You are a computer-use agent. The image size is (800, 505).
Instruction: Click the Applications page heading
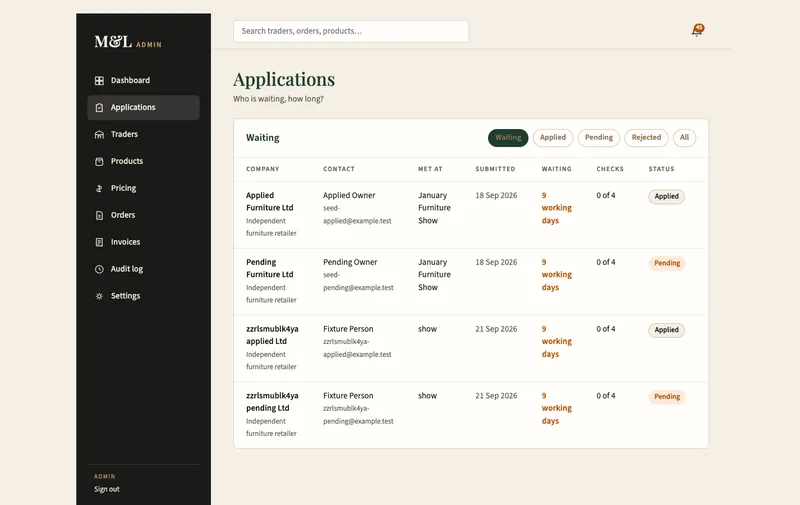(x=284, y=80)
